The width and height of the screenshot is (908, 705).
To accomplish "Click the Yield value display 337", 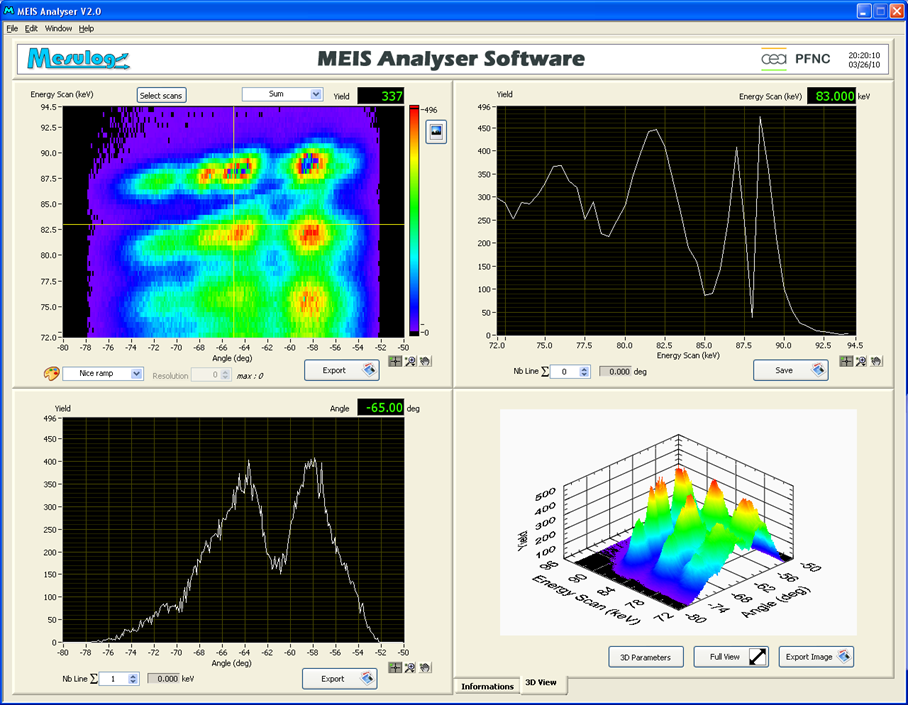I will 380,96.
